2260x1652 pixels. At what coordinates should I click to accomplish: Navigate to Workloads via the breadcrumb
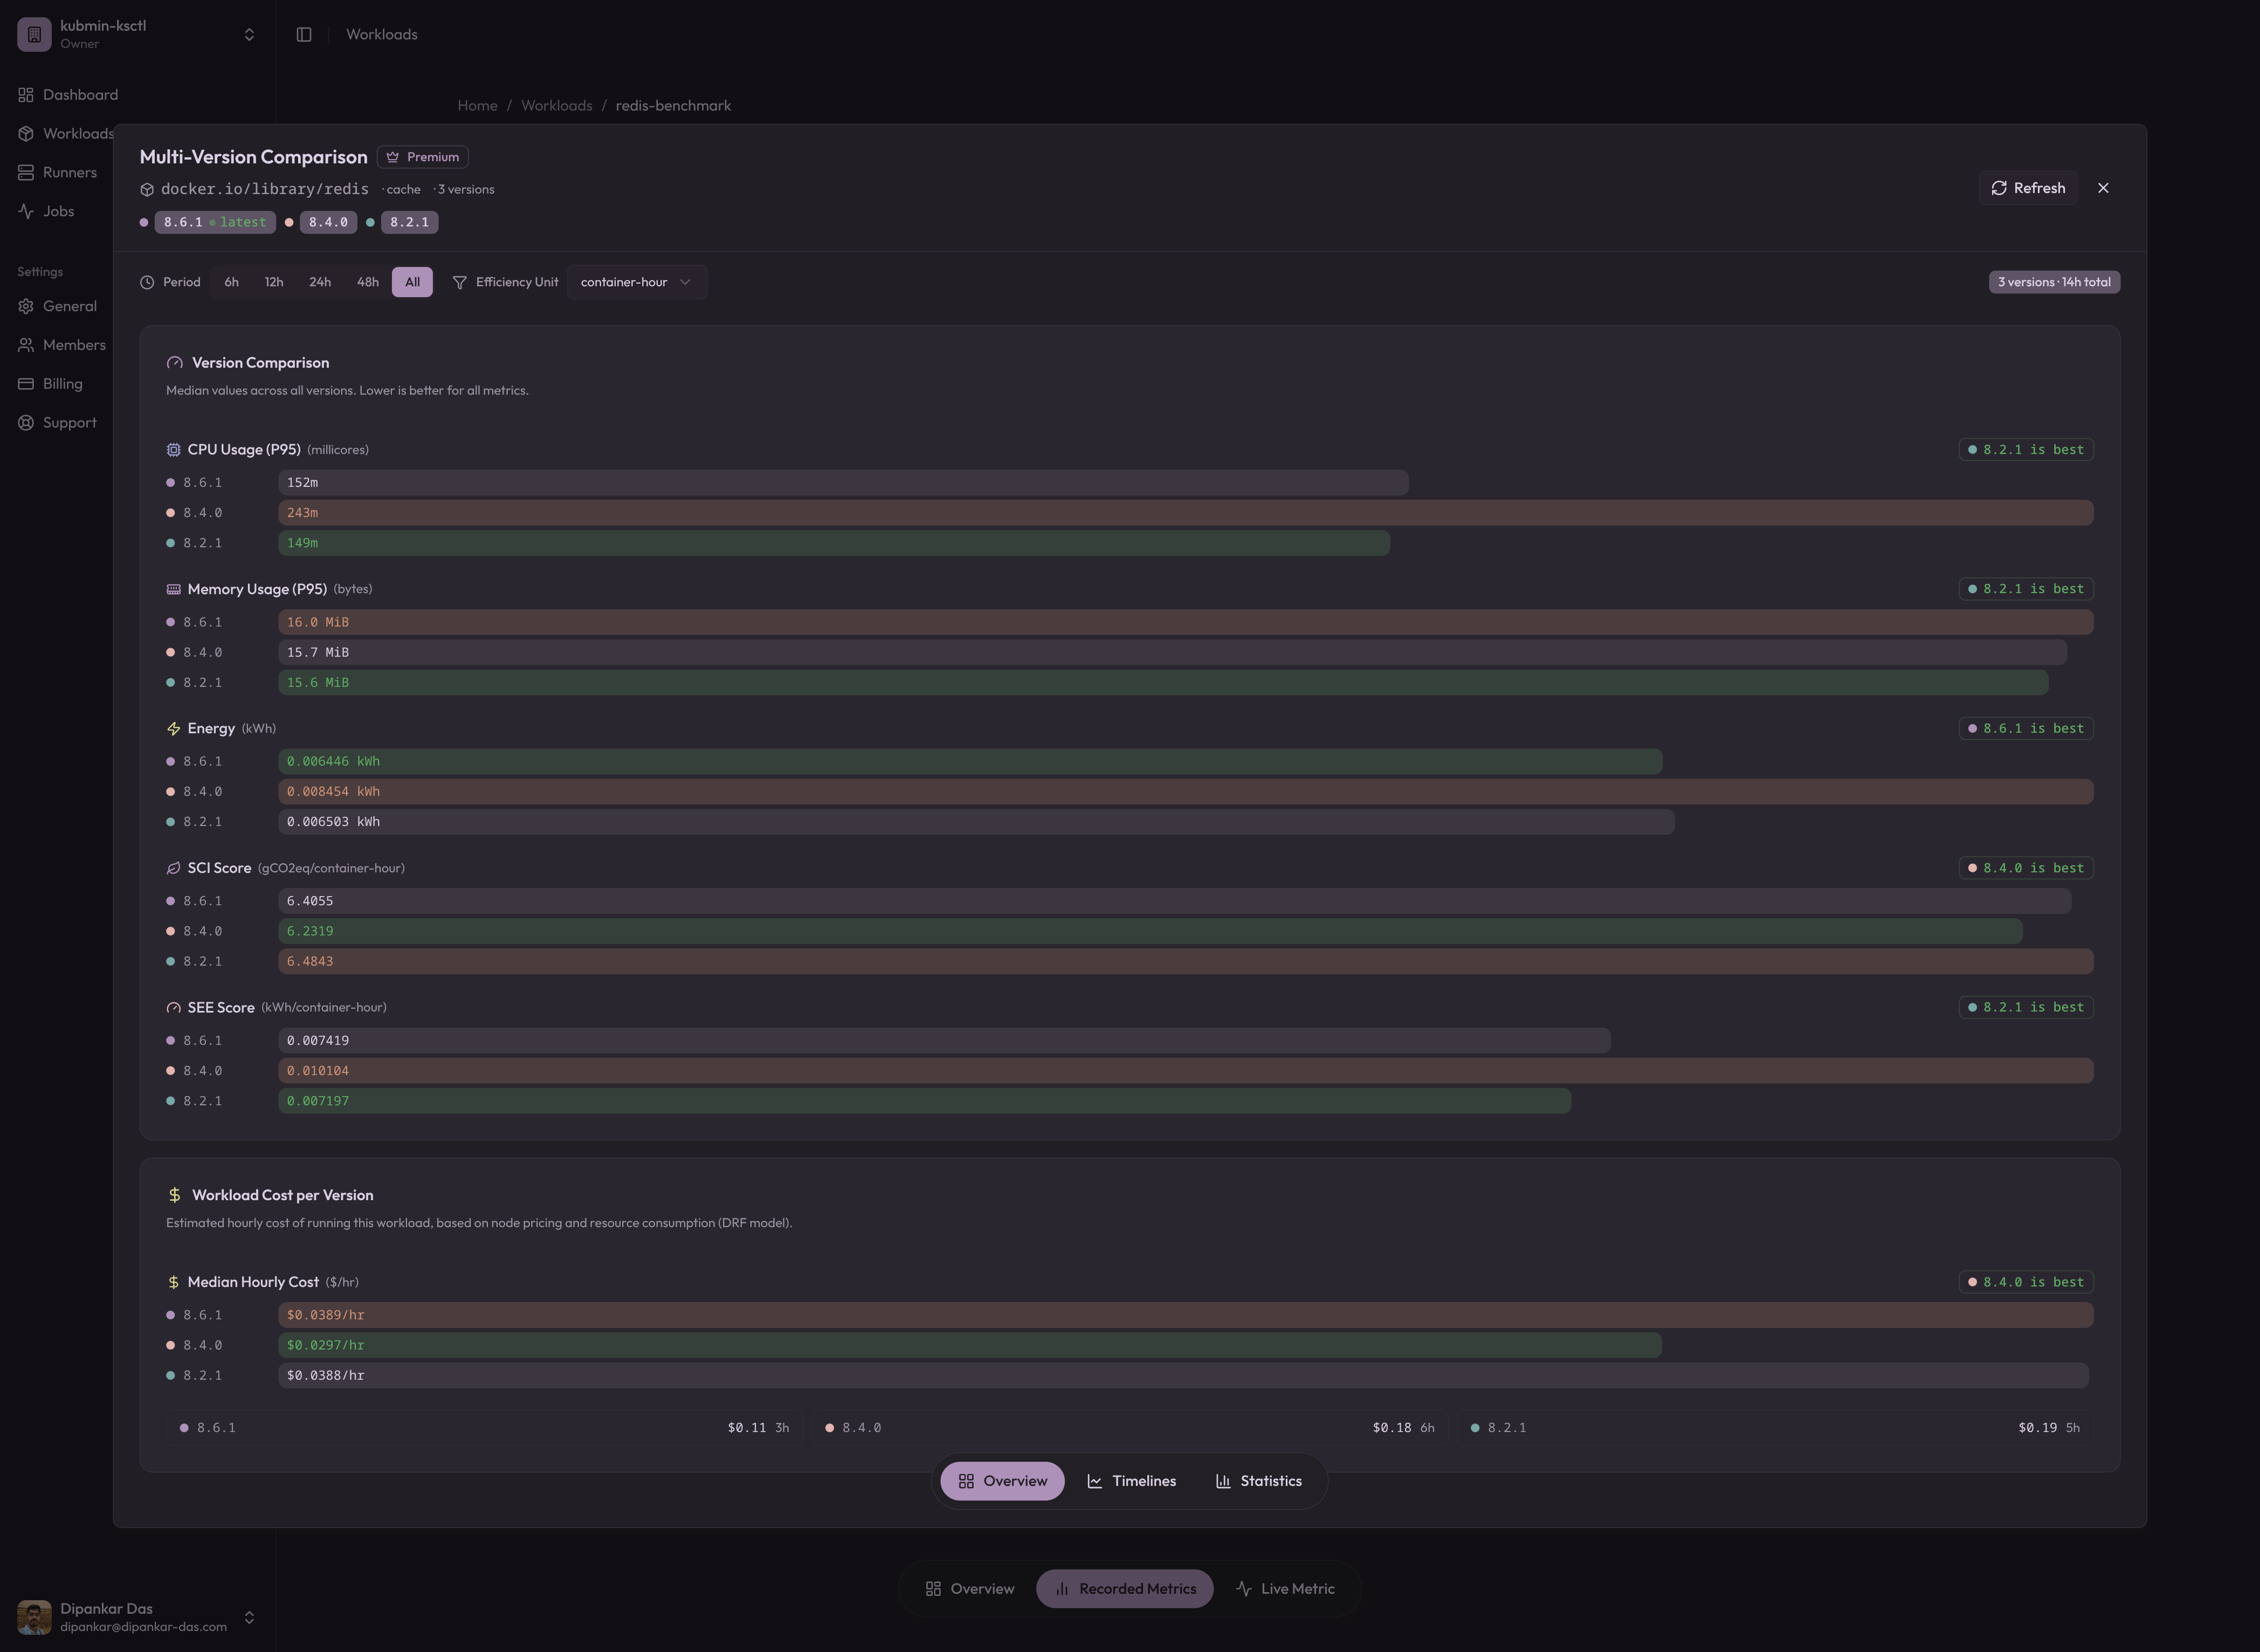coord(556,105)
